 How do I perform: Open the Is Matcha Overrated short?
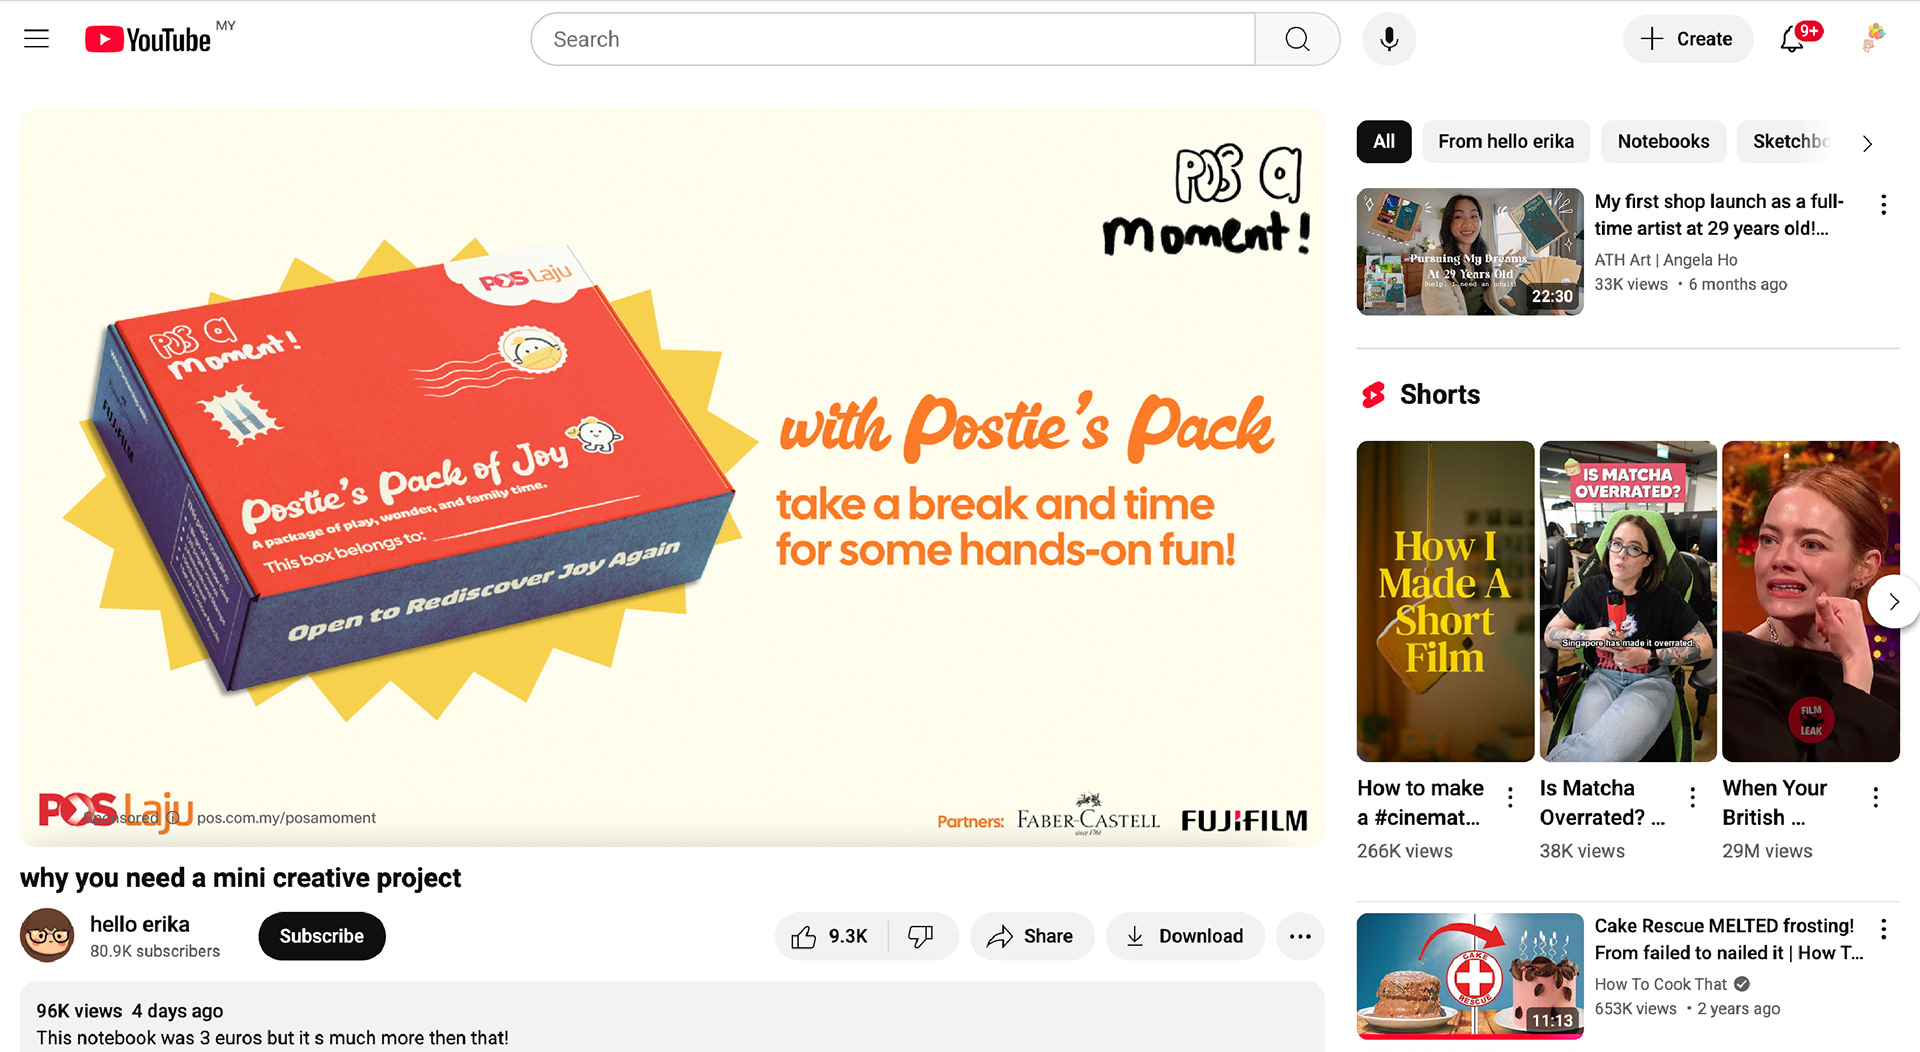click(1628, 601)
